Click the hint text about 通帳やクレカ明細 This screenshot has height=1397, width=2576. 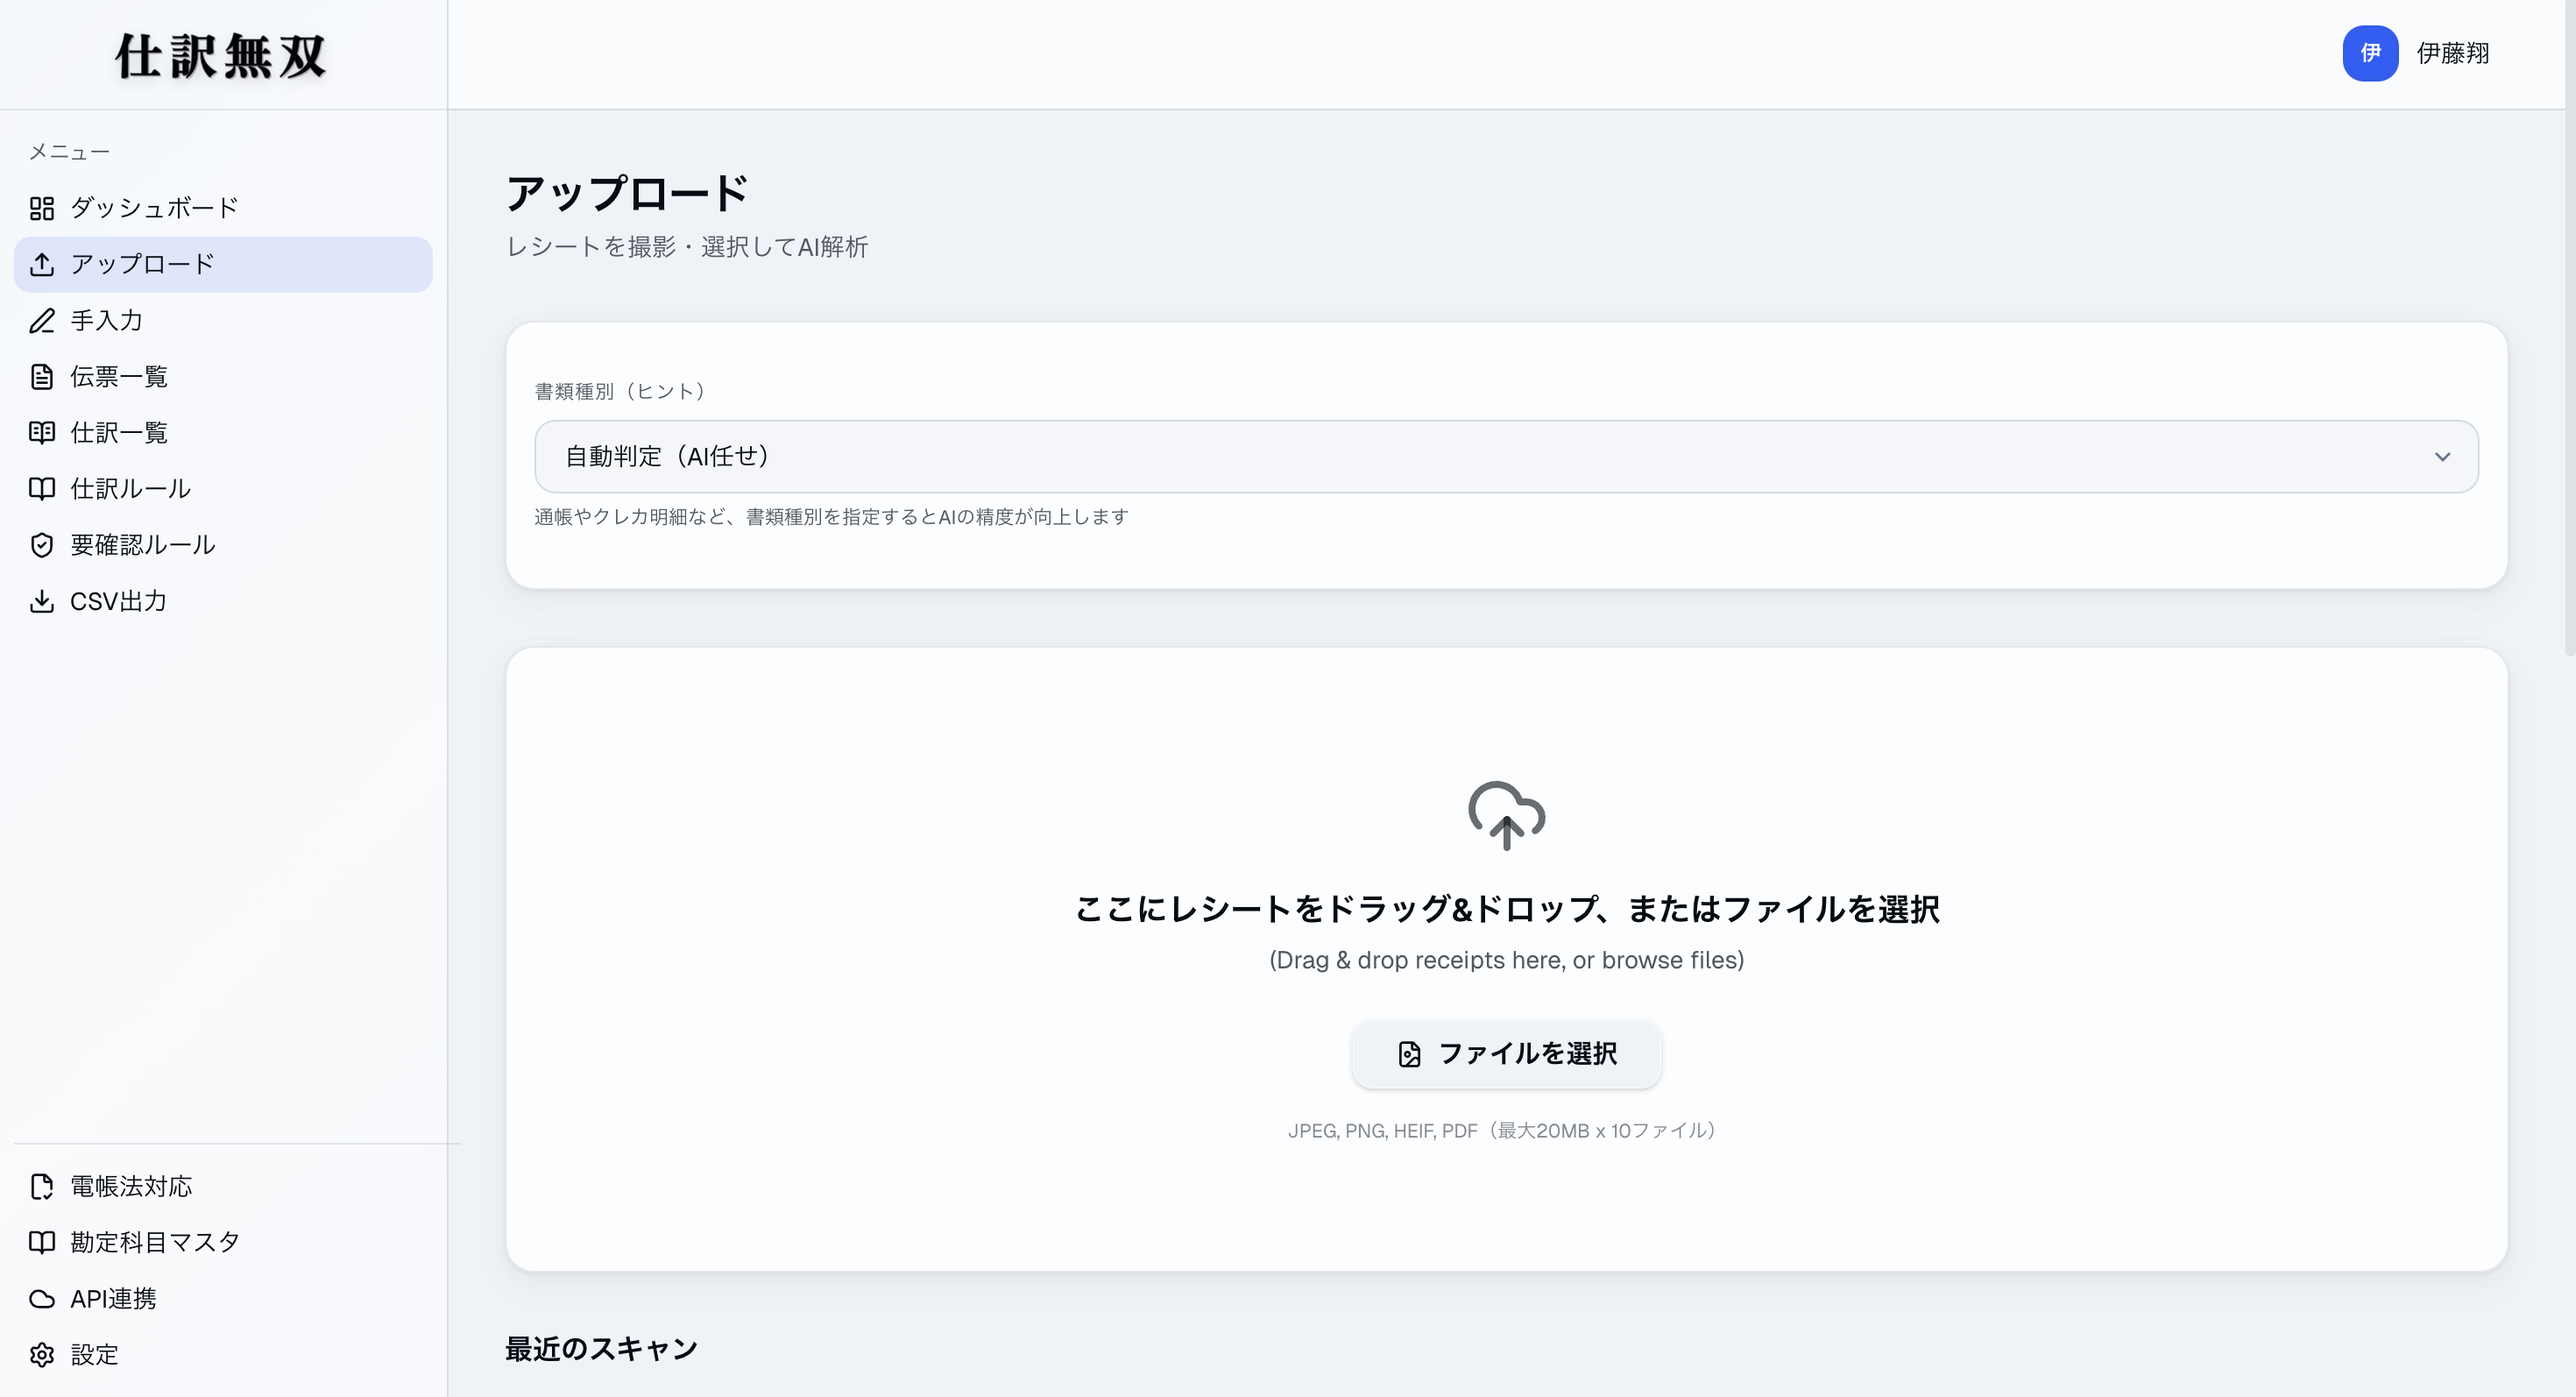click(x=831, y=517)
